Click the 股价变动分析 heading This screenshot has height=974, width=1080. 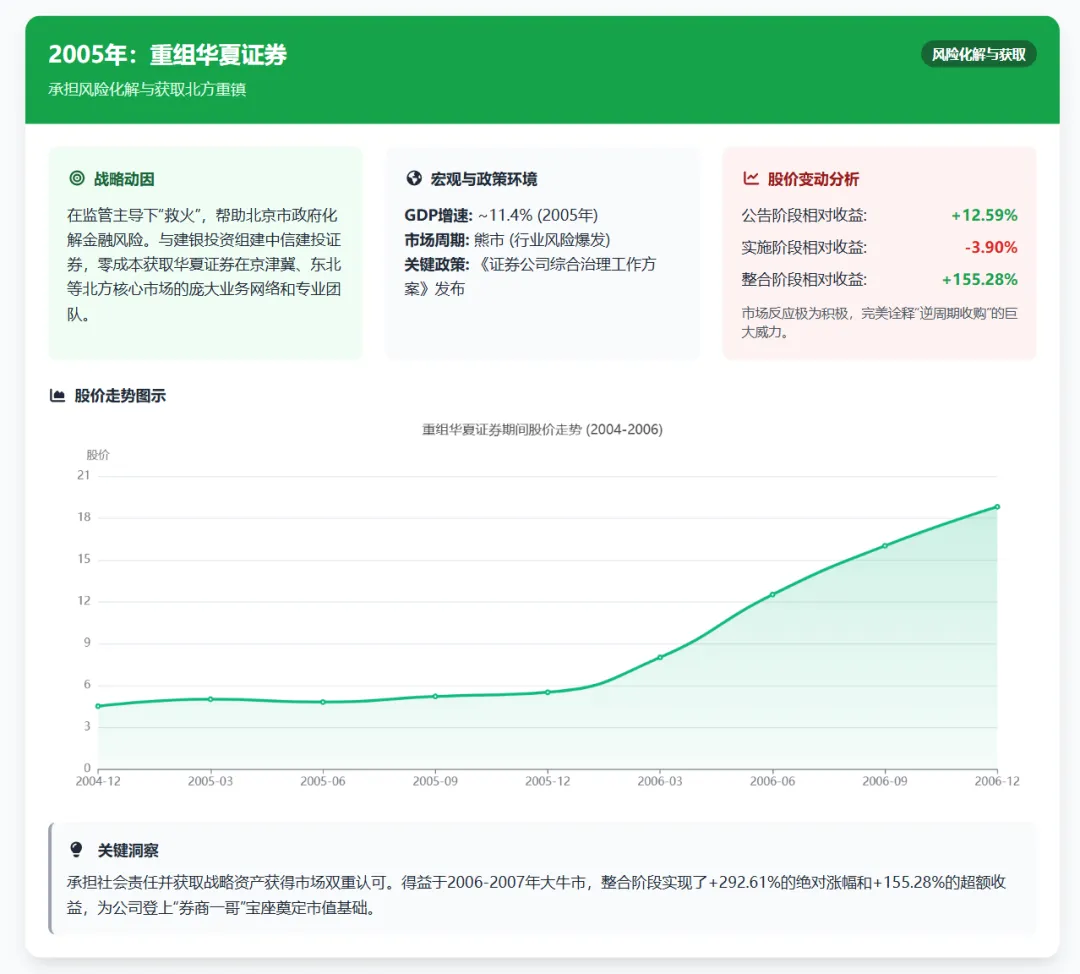pos(813,179)
